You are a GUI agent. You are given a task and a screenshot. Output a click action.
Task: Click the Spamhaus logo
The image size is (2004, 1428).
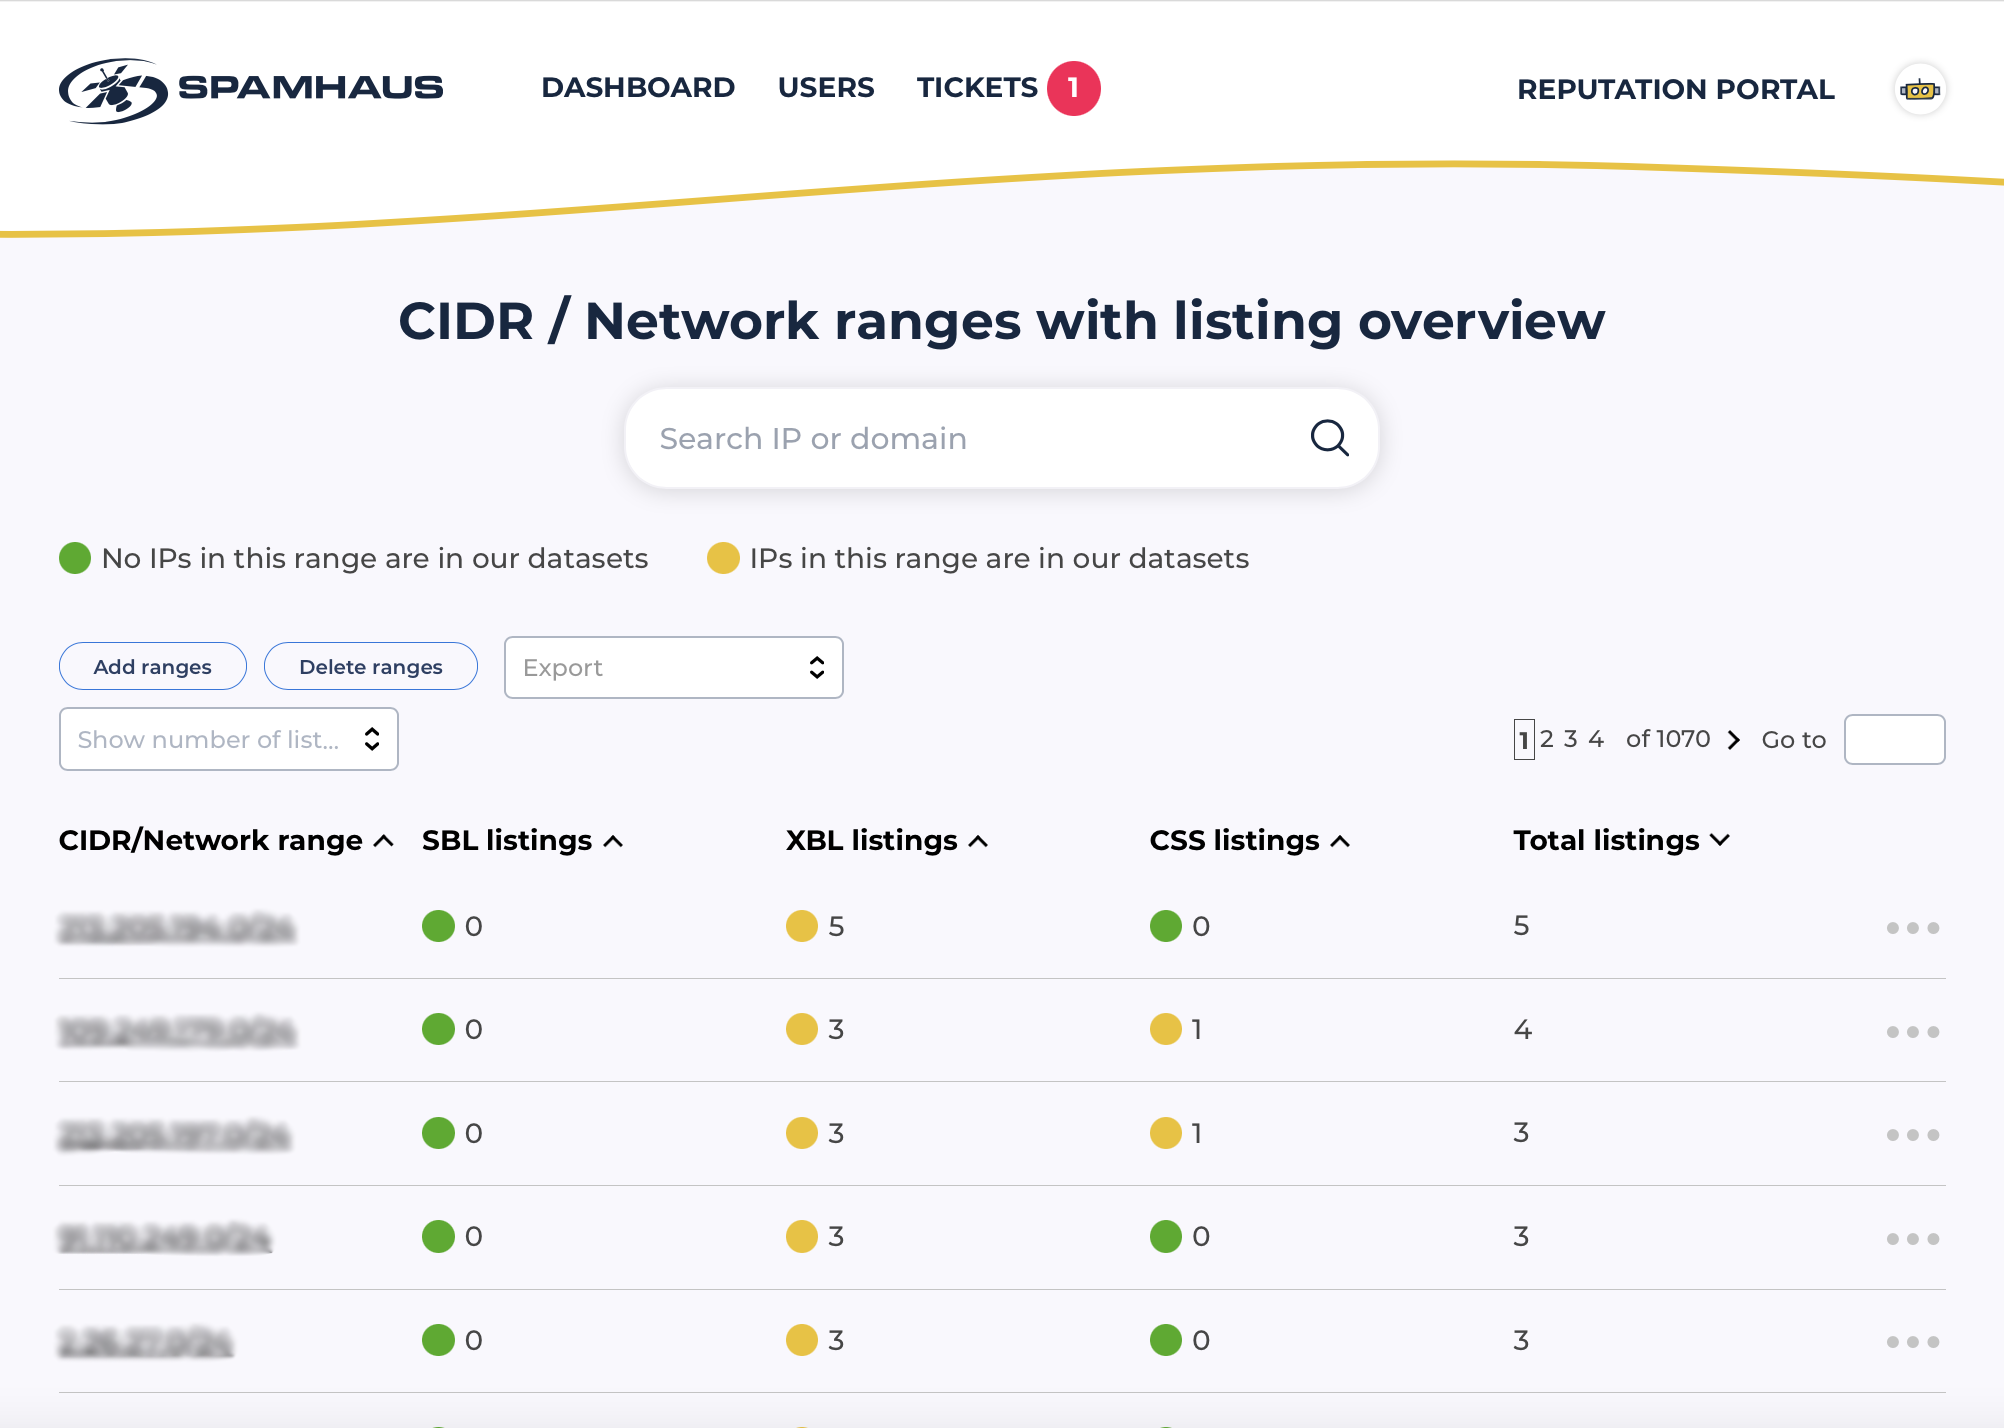(x=250, y=89)
